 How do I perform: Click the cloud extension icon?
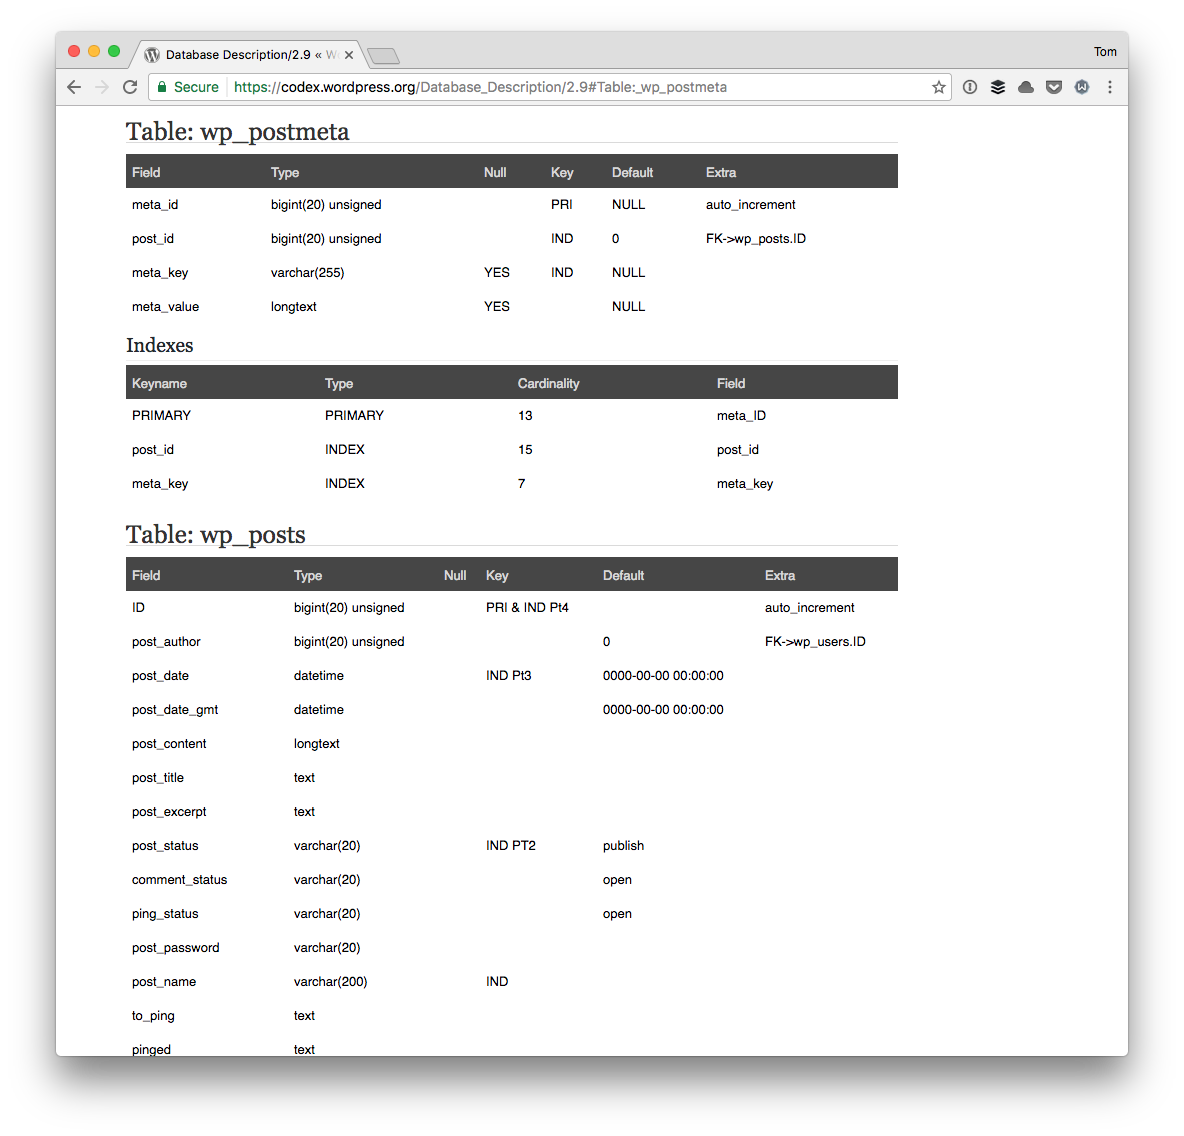tap(1026, 87)
